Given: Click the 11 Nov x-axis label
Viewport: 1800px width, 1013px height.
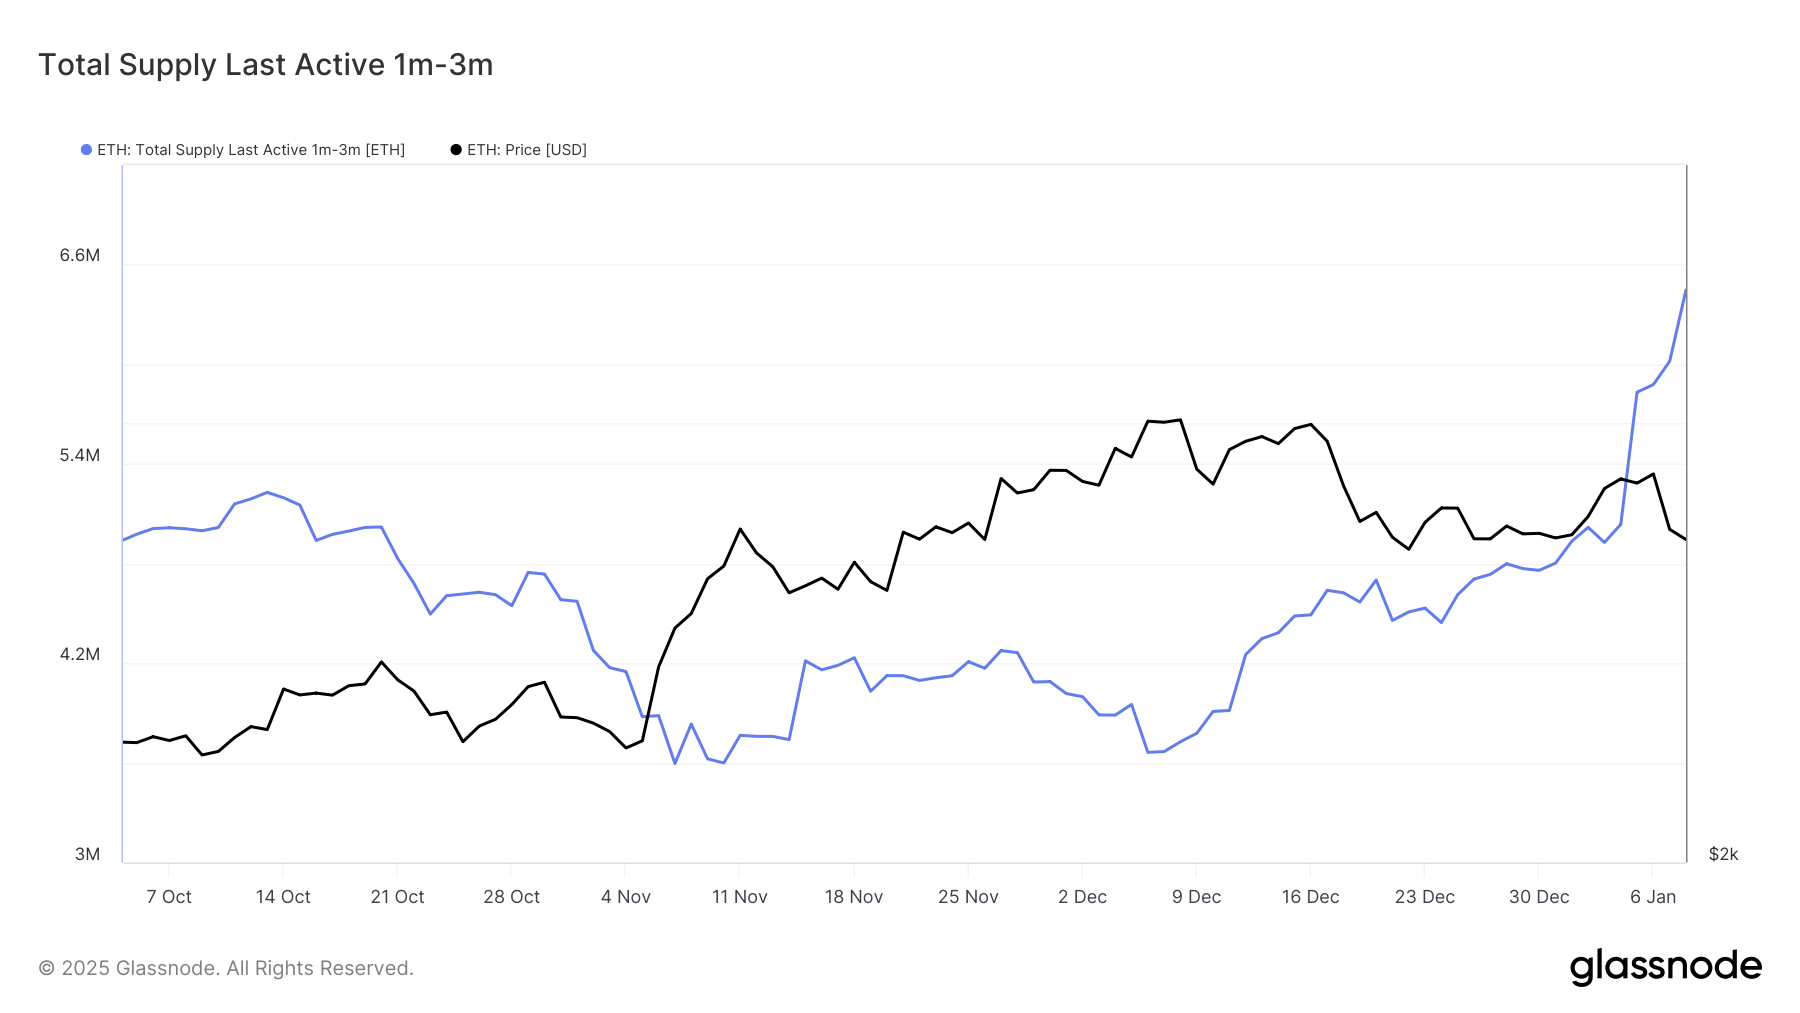Looking at the screenshot, I should (740, 897).
